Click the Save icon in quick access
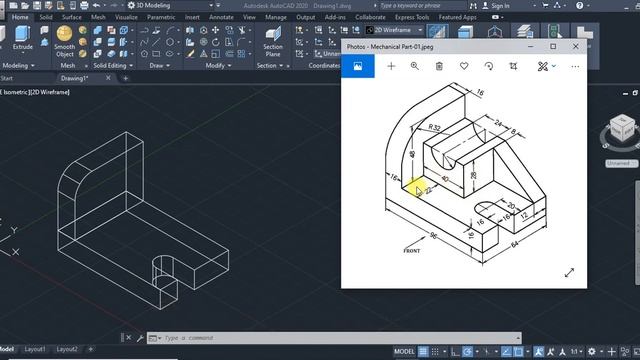 (37, 5)
